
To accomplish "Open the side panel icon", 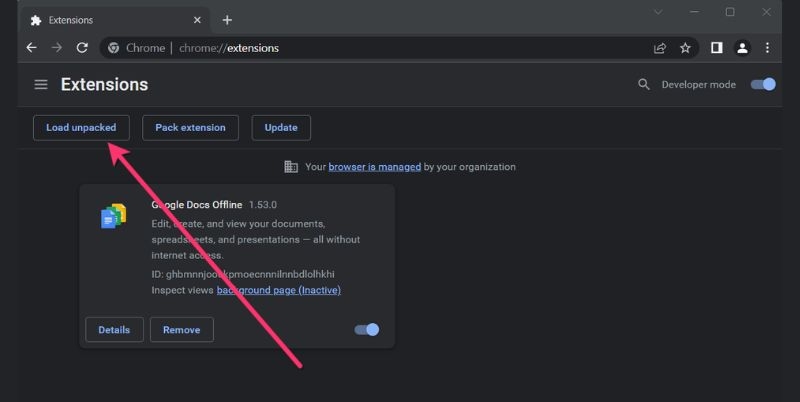I will click(x=716, y=47).
